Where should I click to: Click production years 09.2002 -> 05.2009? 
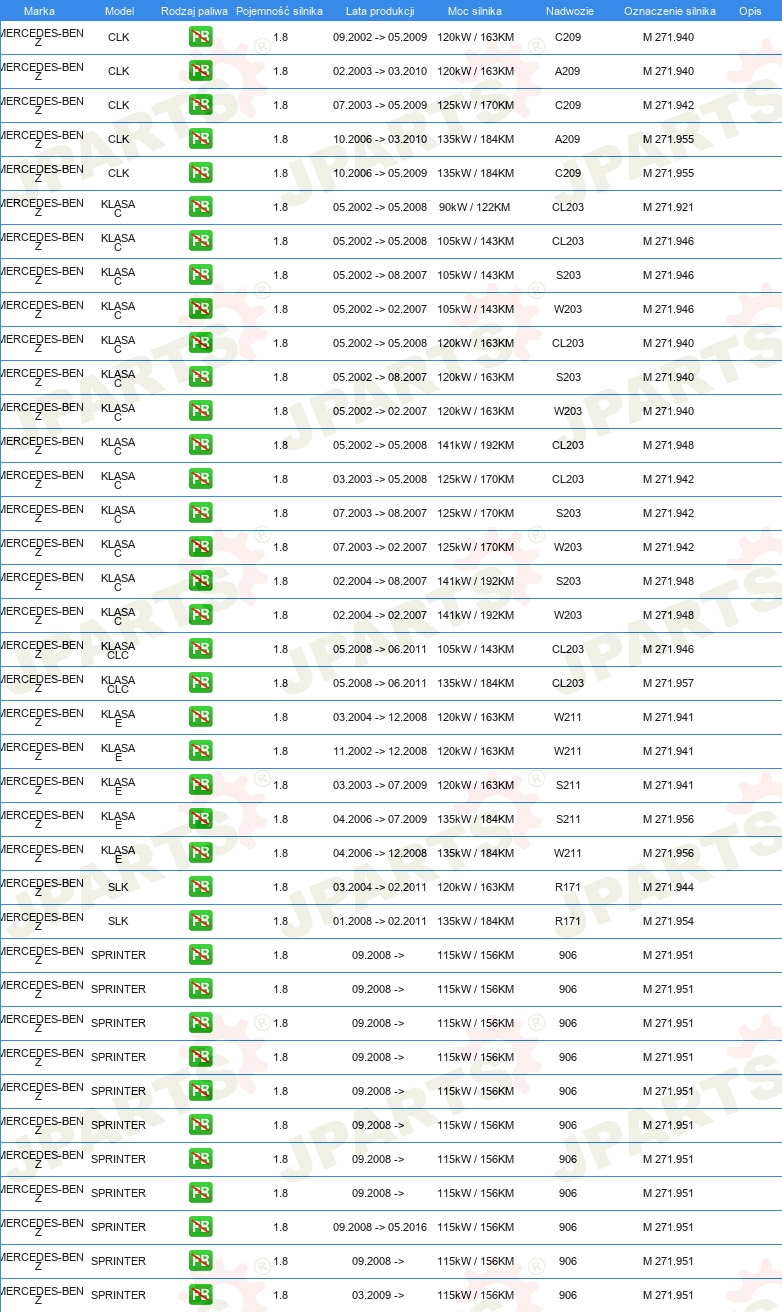380,38
